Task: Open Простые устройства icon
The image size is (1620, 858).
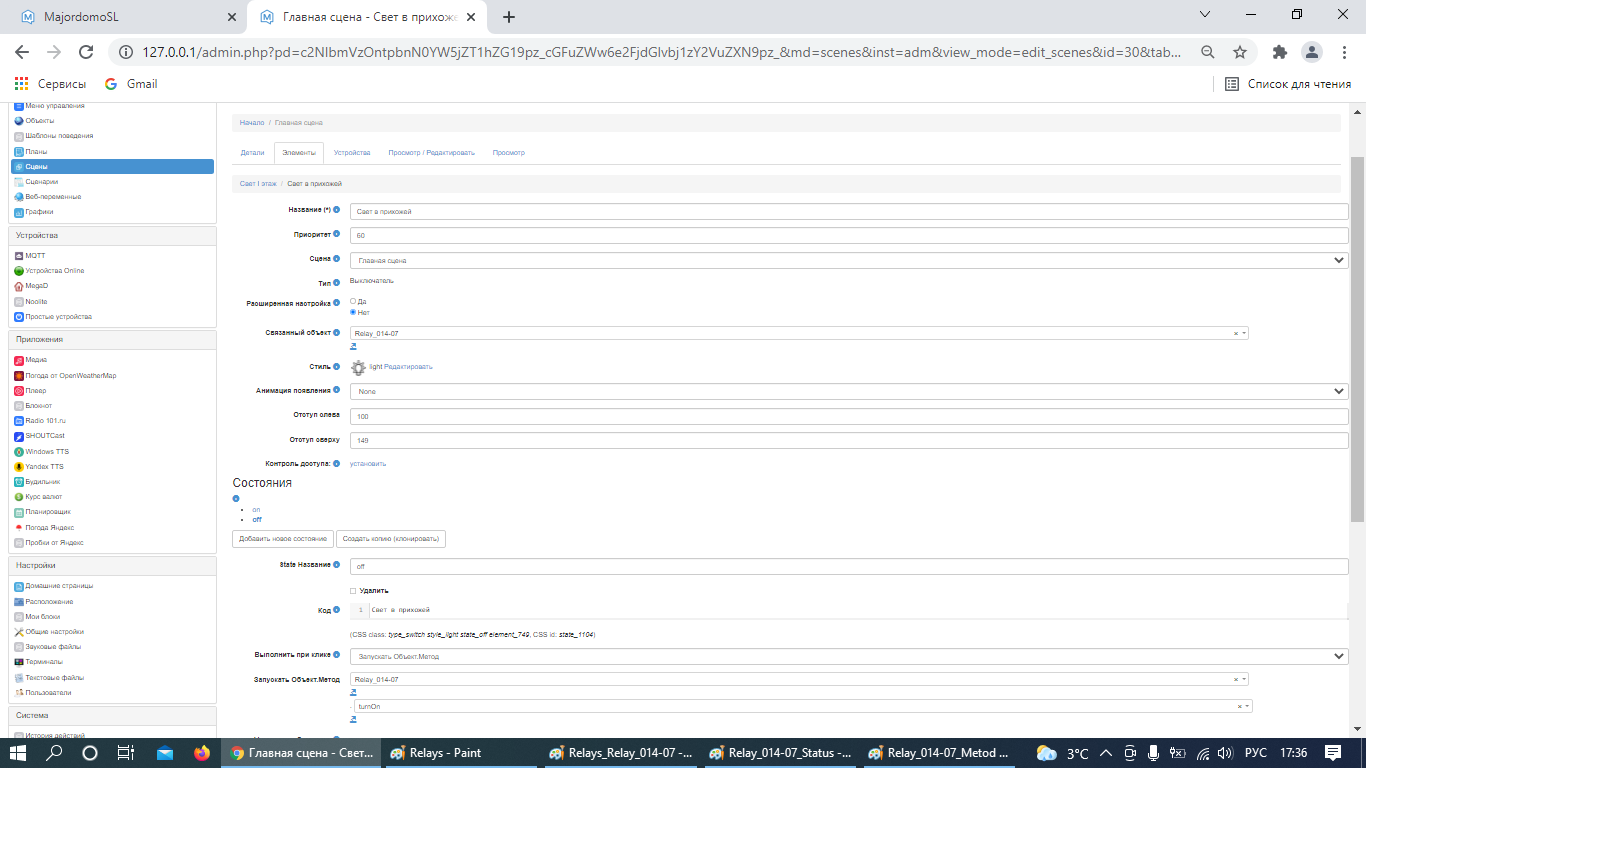Action: 19,317
